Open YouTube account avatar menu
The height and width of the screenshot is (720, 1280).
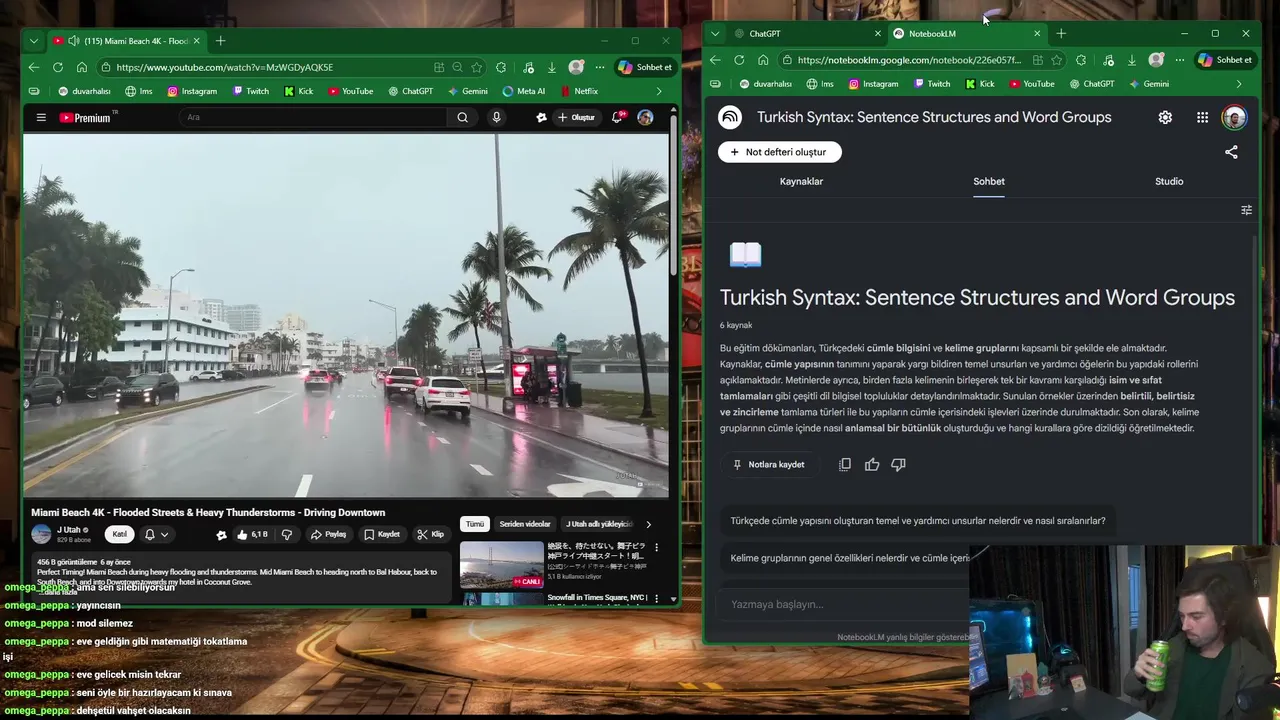pyautogui.click(x=645, y=117)
